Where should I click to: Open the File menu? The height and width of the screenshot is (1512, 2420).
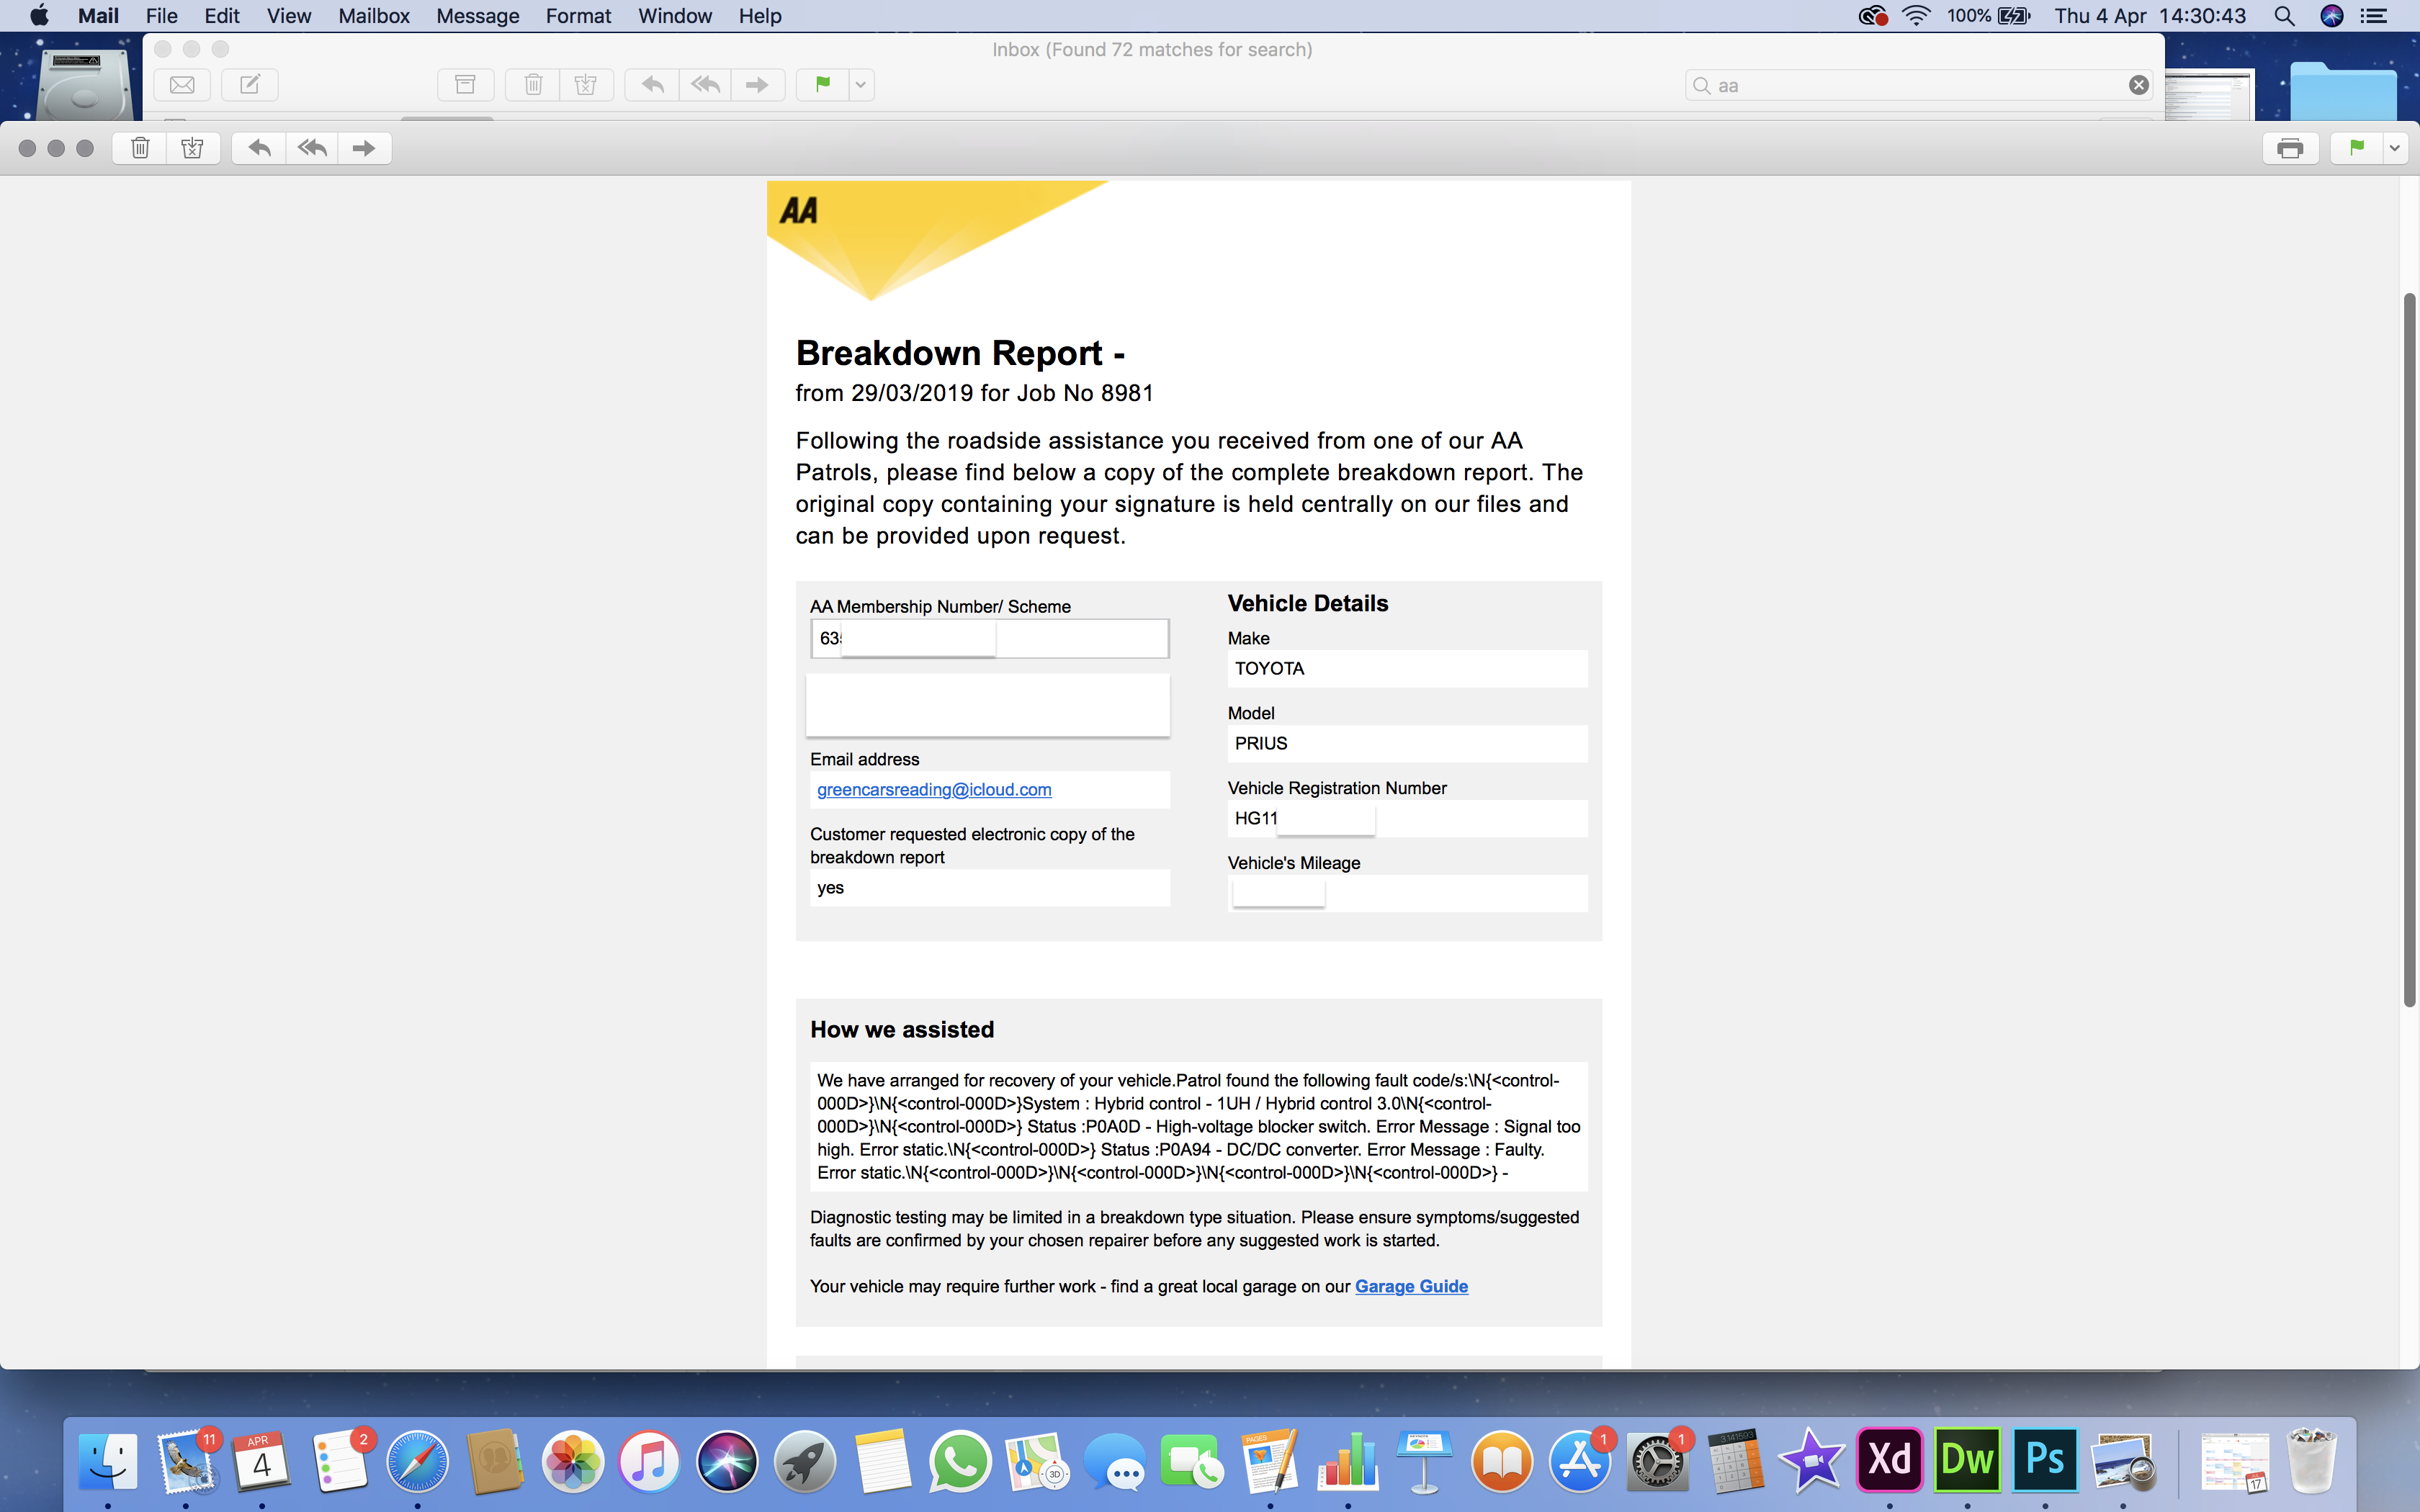(x=161, y=16)
